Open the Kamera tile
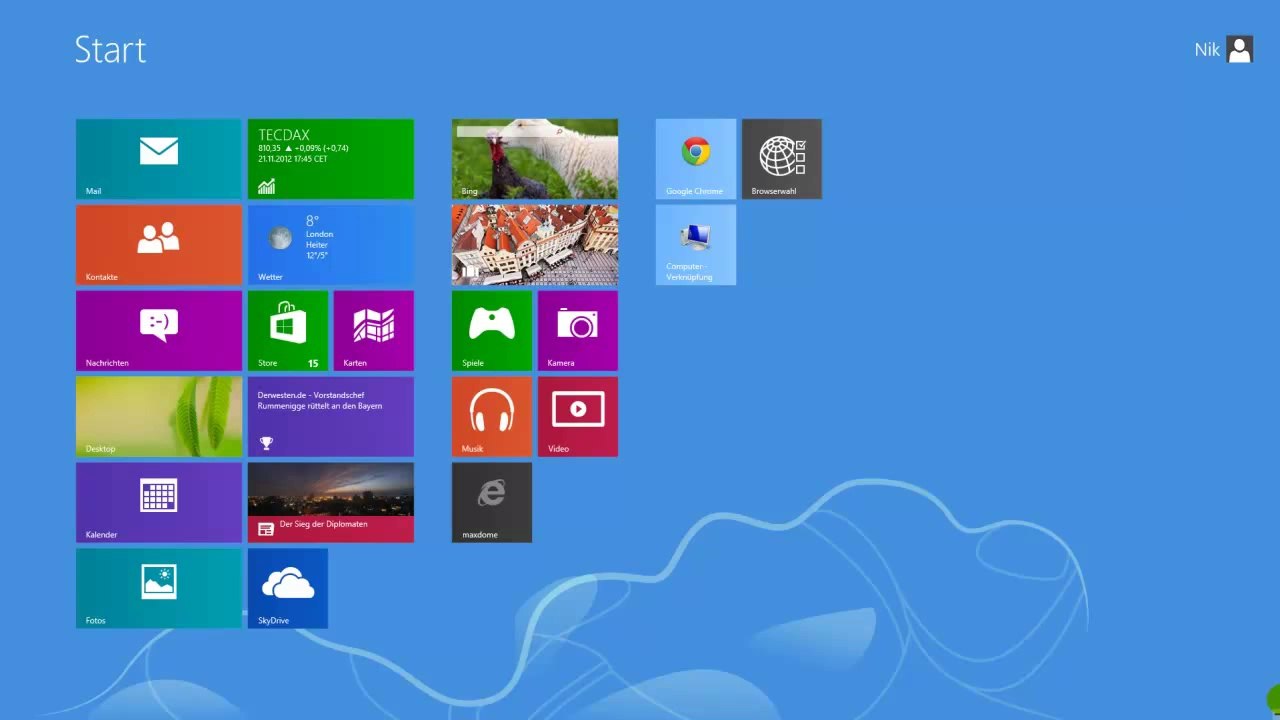Screen dimensions: 1280x720 pyautogui.click(x=578, y=331)
